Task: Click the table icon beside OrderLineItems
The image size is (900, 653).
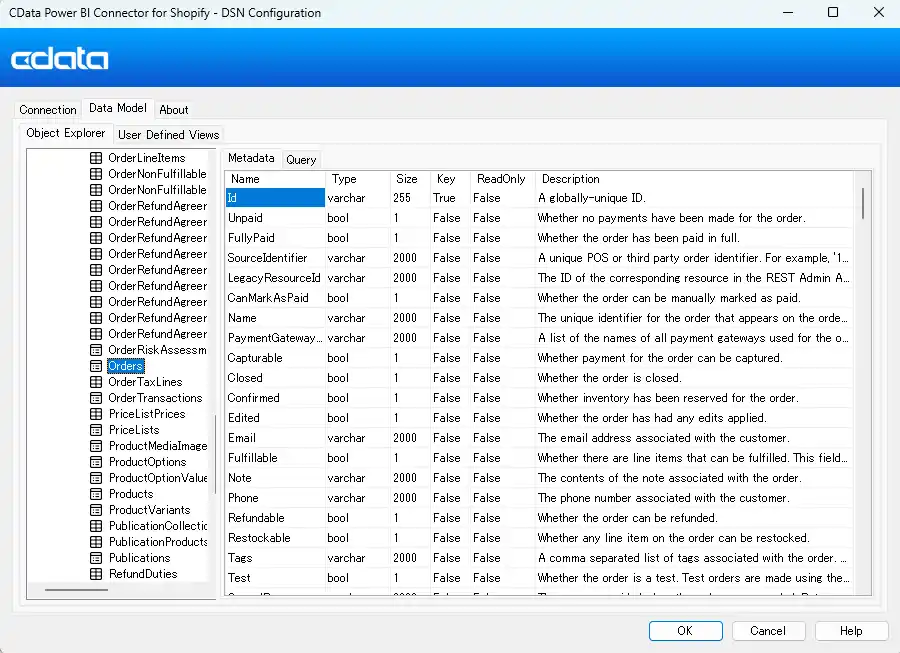Action: click(x=97, y=158)
